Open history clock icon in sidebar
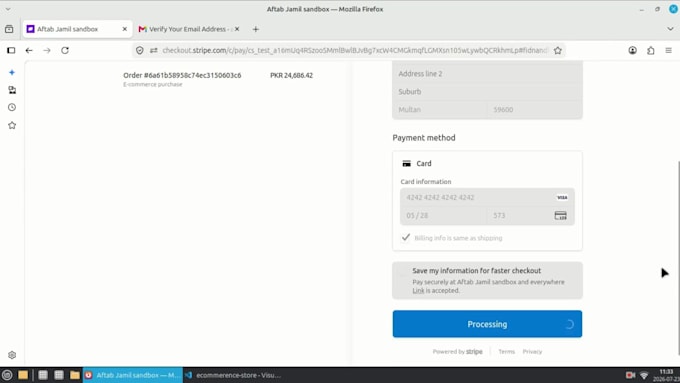This screenshot has height=383, width=680. point(12,108)
